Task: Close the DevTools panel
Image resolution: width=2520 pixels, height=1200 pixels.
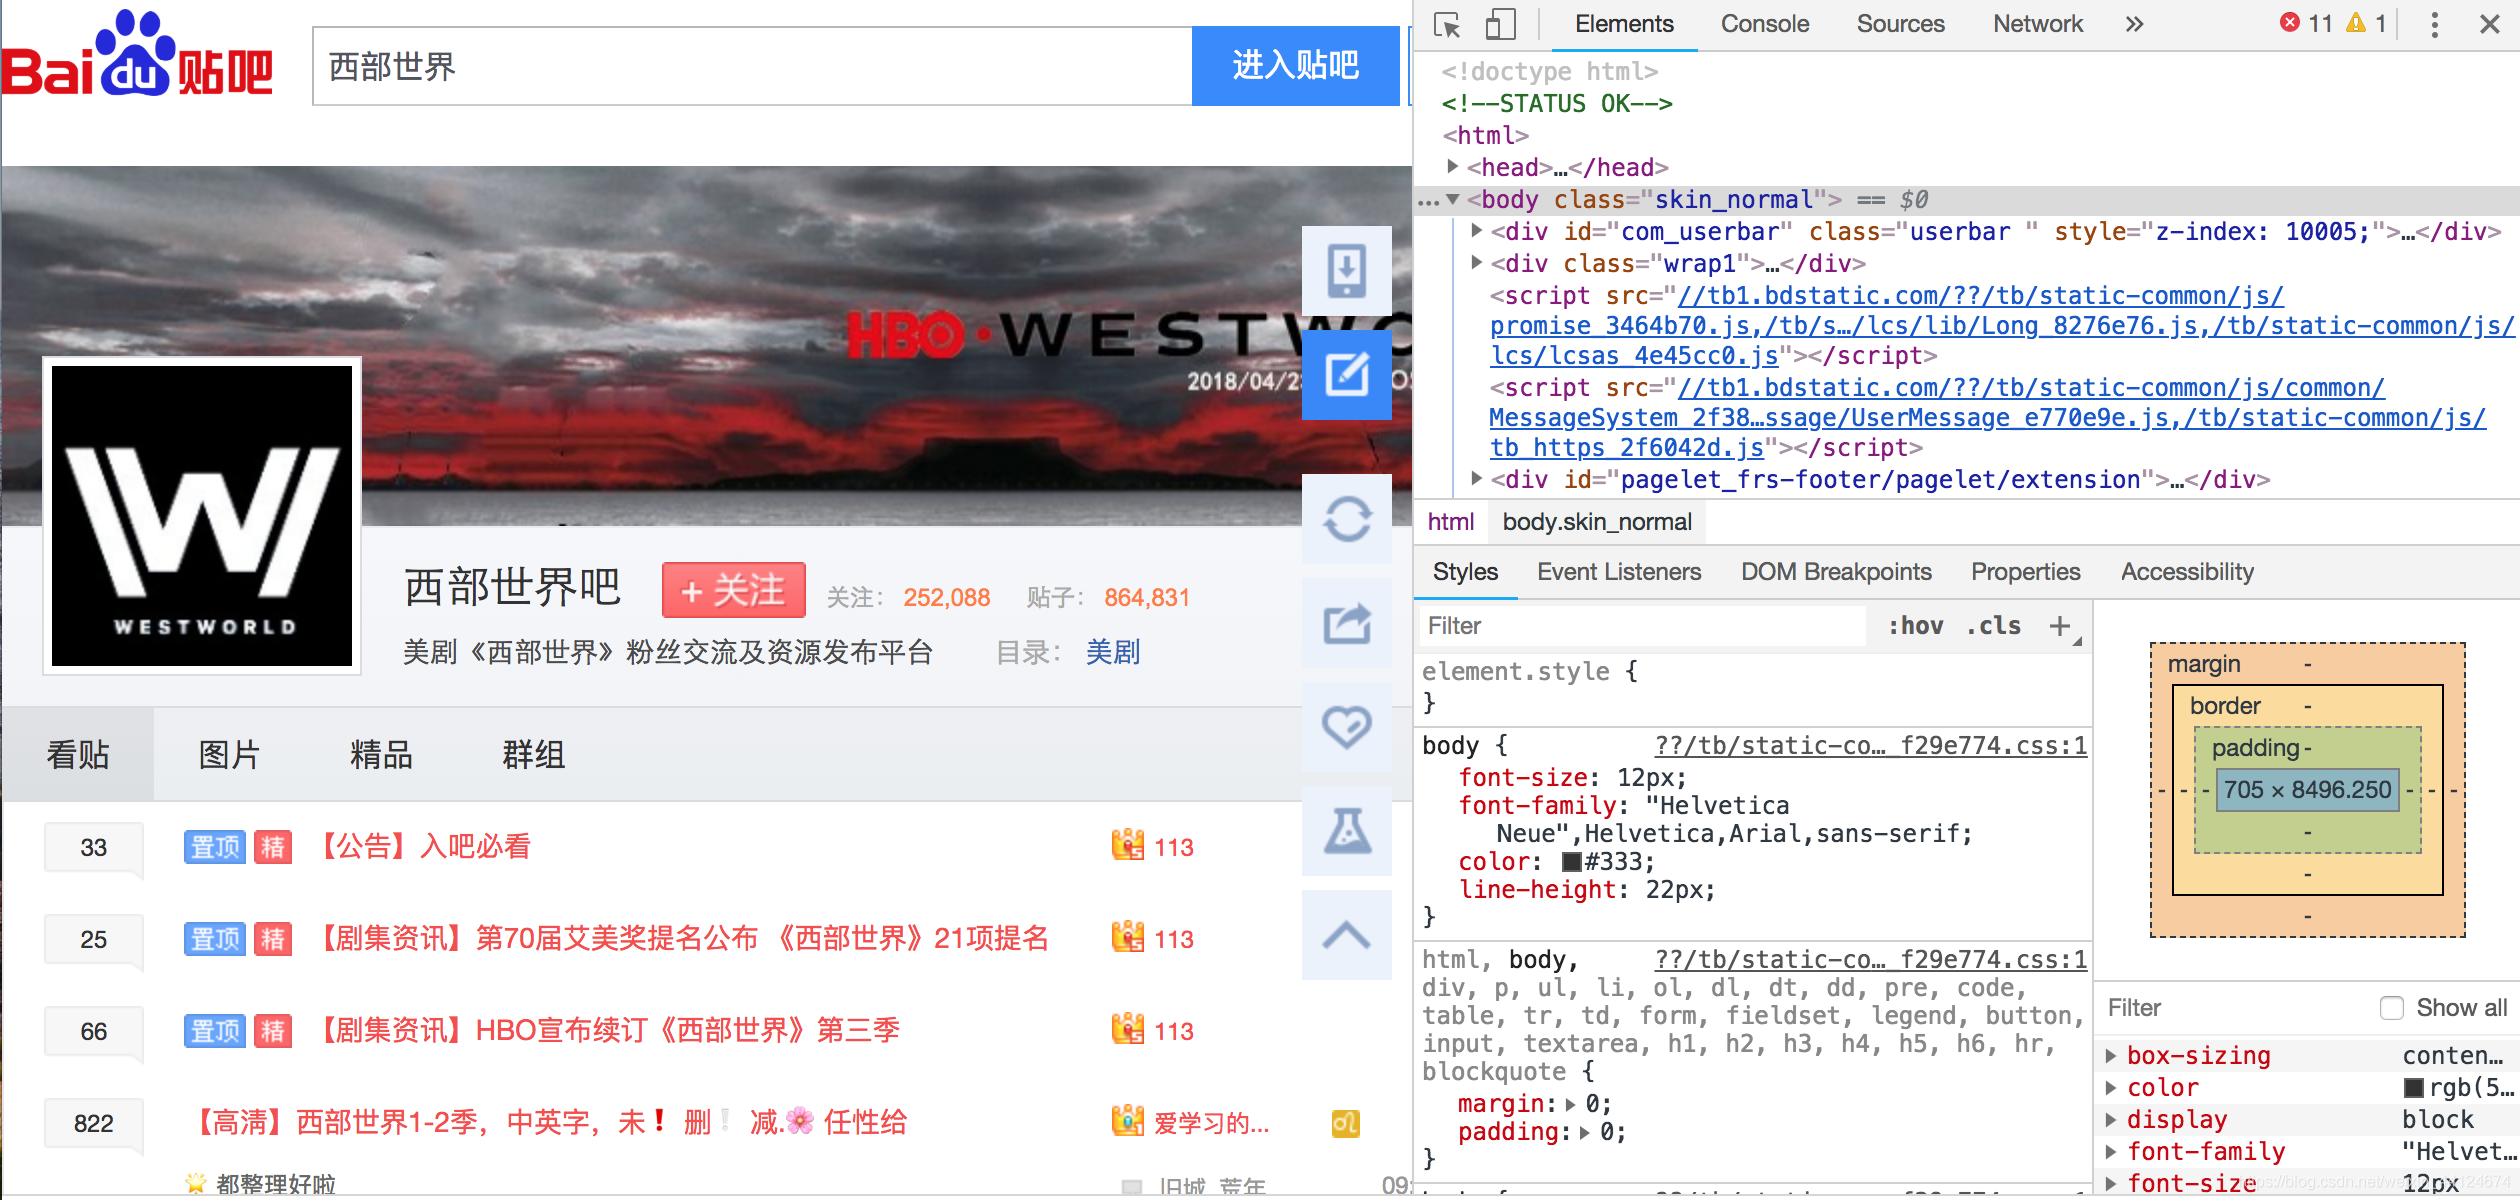Action: 2490,24
